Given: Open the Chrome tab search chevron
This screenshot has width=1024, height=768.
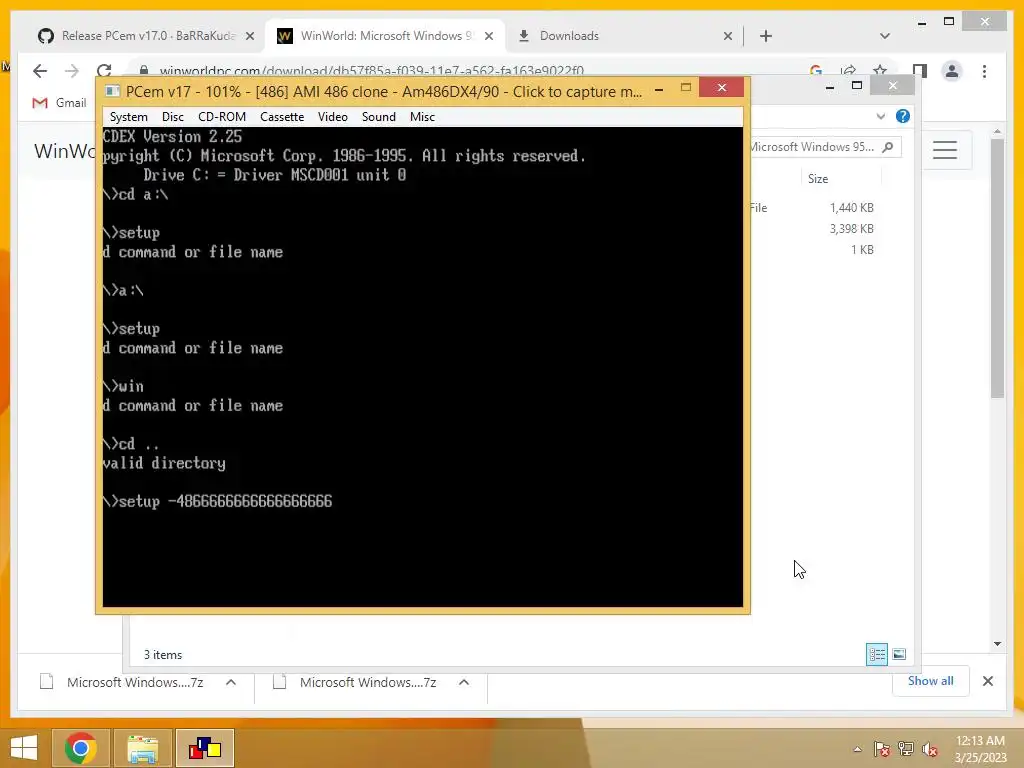Looking at the screenshot, I should tap(884, 36).
